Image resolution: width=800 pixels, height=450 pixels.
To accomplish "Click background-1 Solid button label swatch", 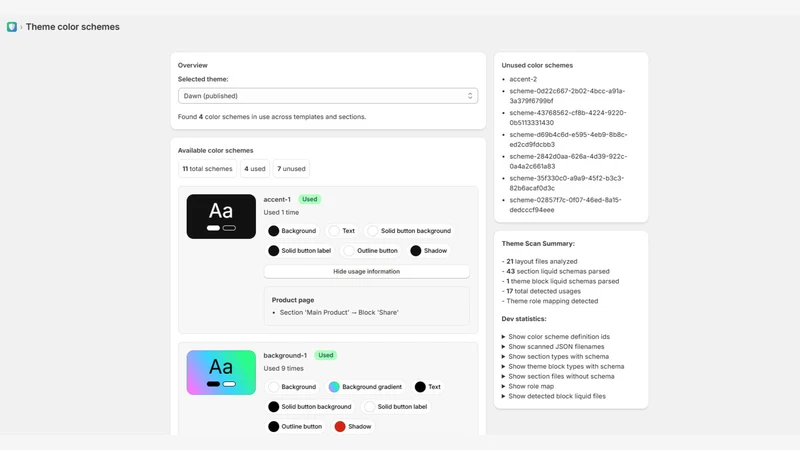I will (369, 407).
